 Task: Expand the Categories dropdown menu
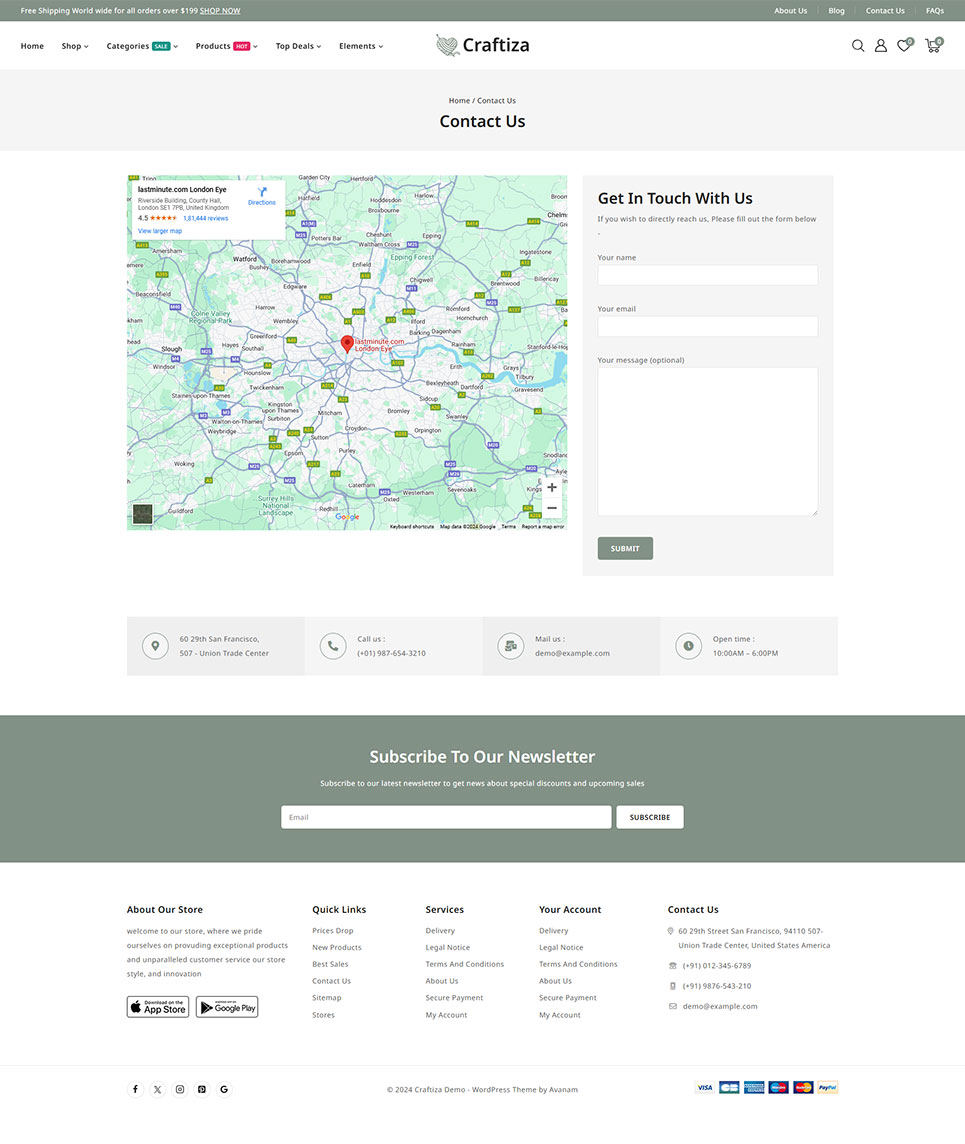(142, 46)
